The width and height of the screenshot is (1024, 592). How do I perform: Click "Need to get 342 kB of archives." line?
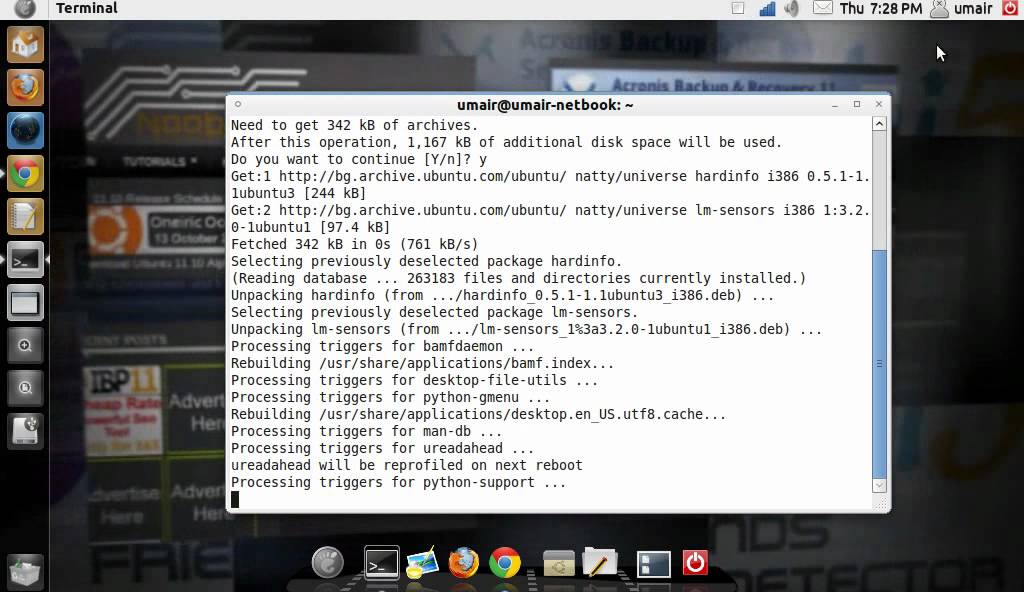tap(355, 125)
